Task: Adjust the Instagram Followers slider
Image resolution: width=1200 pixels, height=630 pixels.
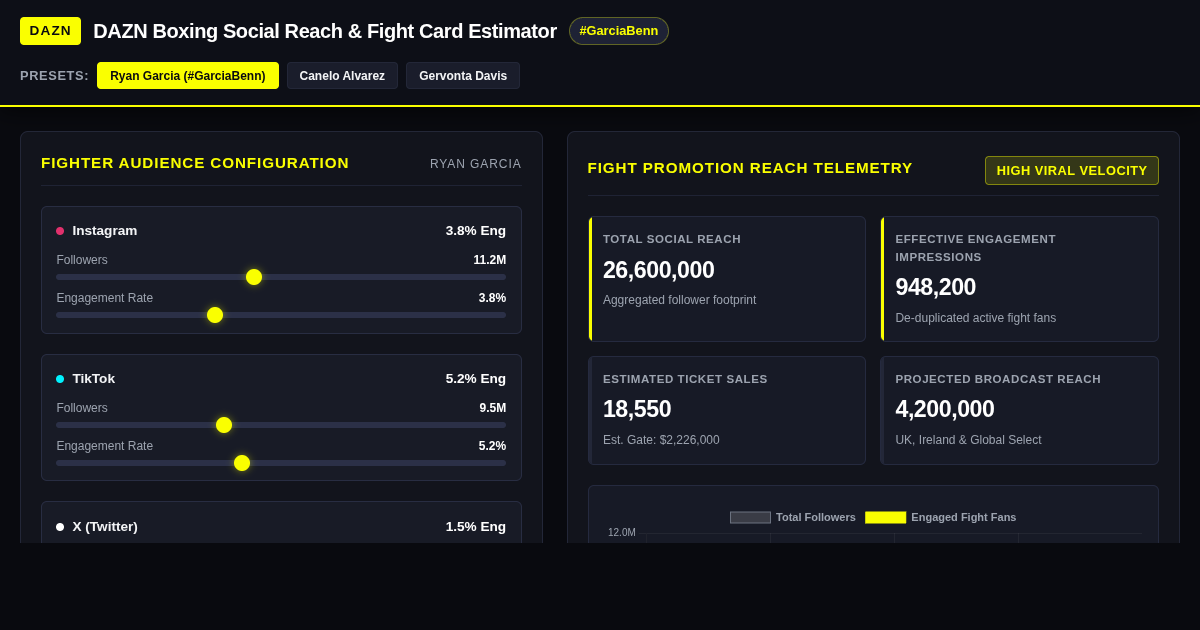Action: [281, 277]
